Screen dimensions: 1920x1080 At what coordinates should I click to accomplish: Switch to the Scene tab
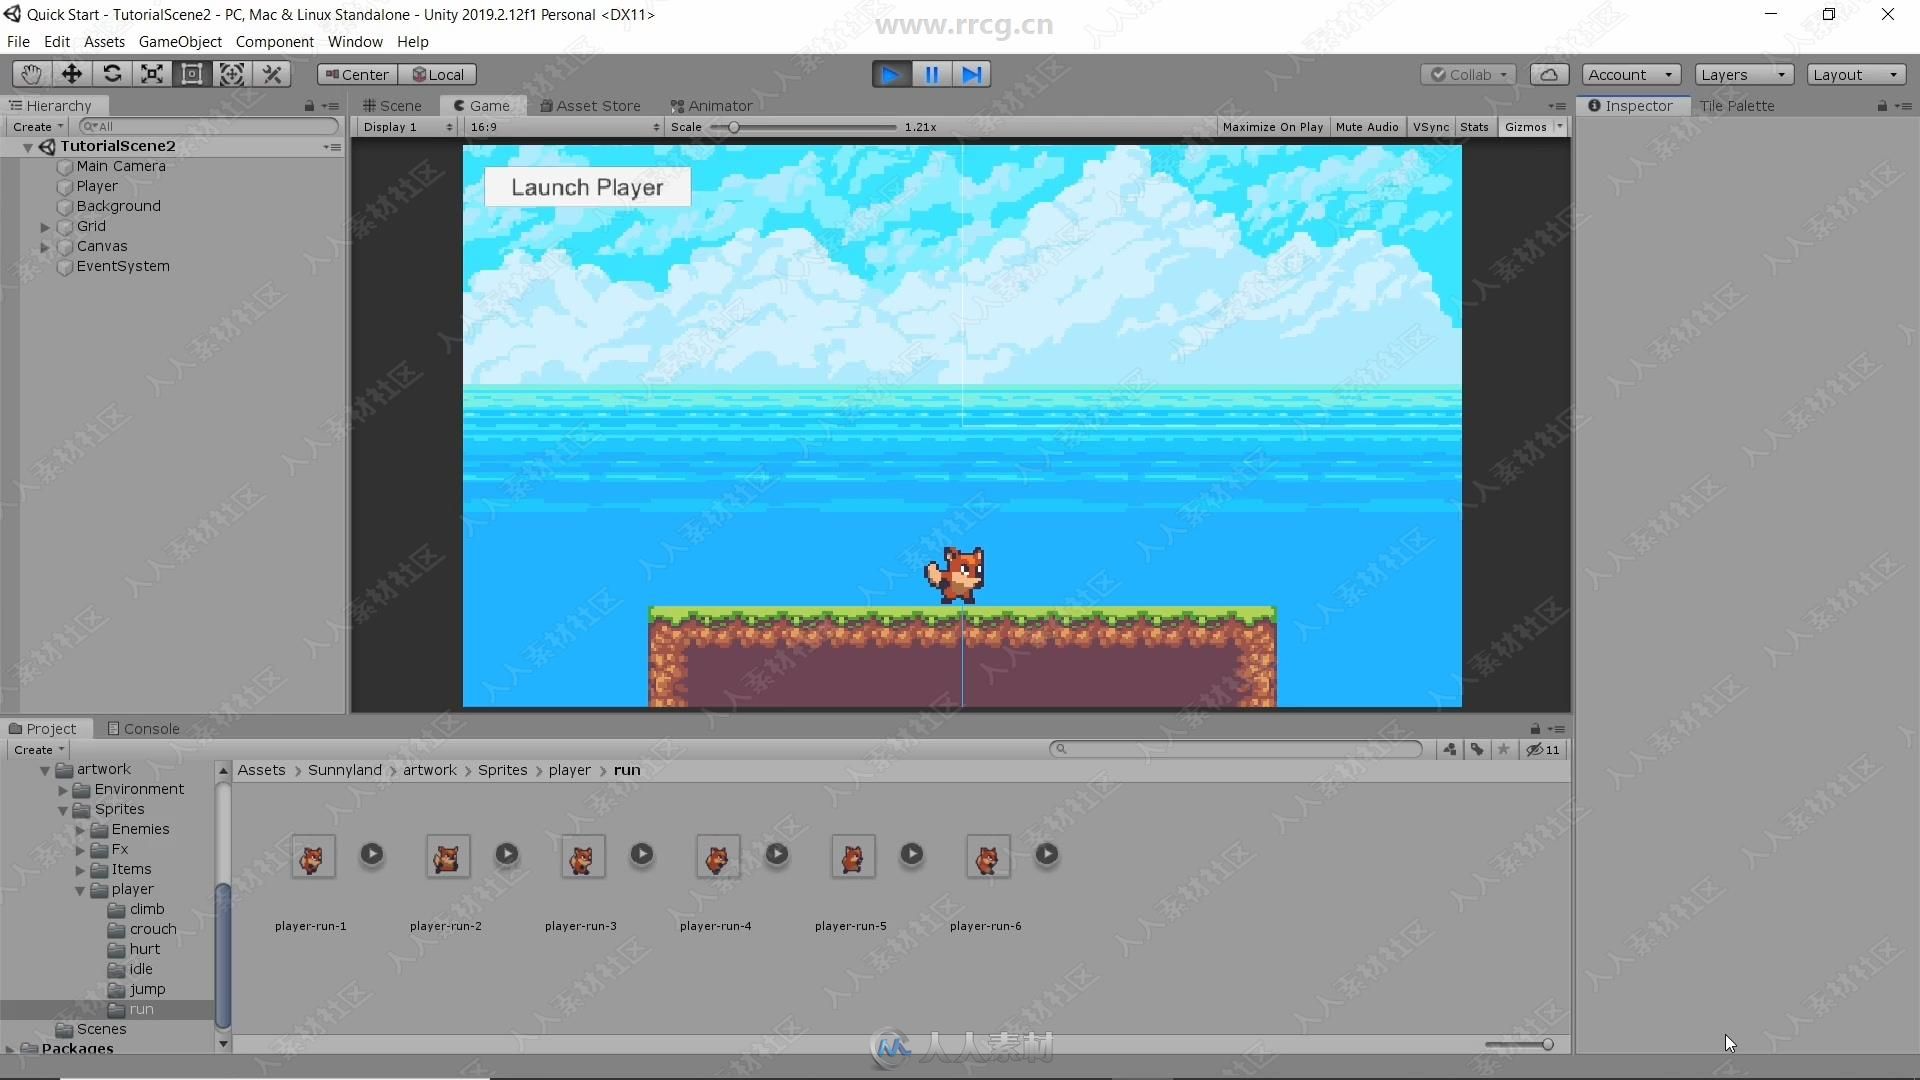[392, 106]
